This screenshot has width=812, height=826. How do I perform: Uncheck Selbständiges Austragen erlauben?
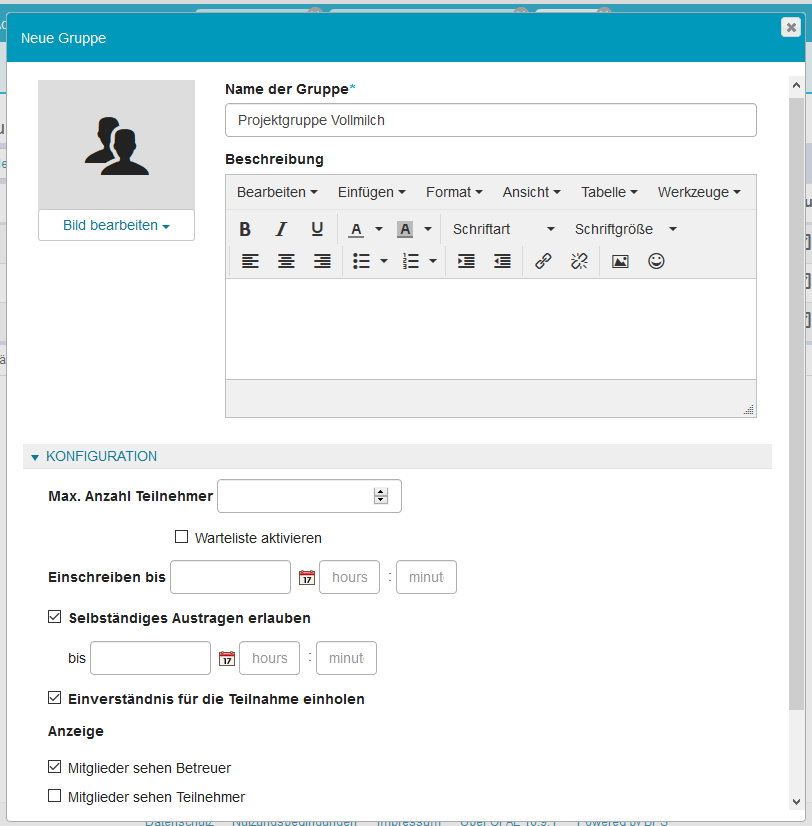[x=55, y=617]
